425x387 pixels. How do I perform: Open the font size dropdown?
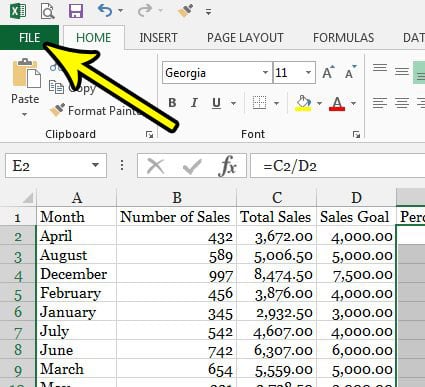308,72
